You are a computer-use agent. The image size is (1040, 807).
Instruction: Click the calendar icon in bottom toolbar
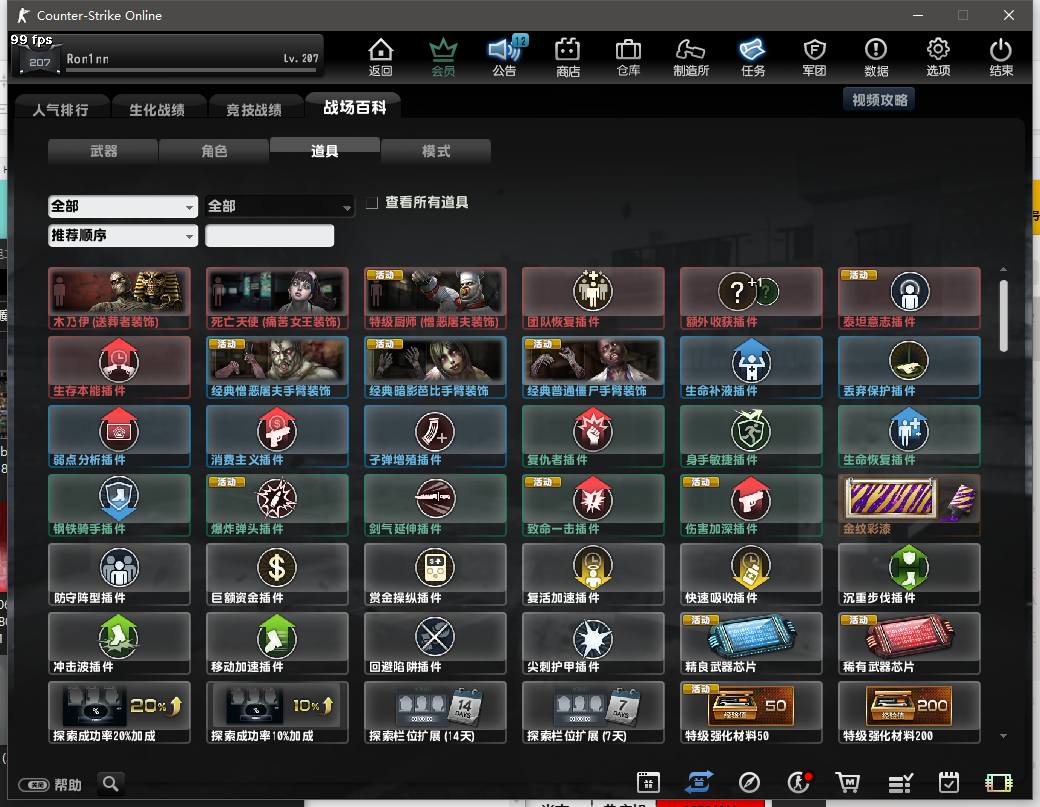[648, 782]
